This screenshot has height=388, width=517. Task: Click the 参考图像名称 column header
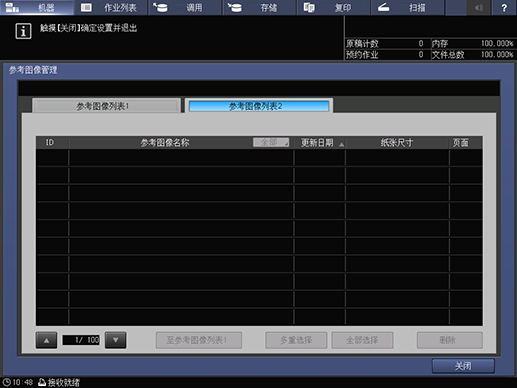[165, 143]
